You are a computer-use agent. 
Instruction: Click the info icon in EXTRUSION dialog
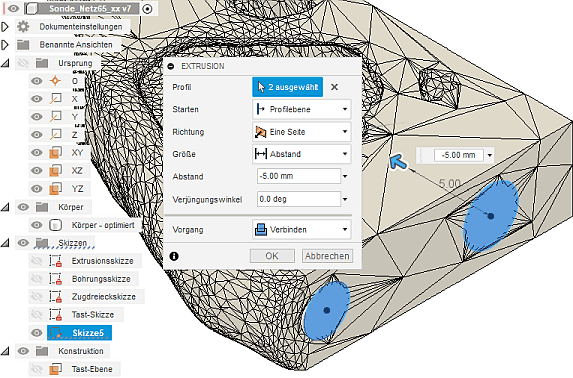point(174,256)
